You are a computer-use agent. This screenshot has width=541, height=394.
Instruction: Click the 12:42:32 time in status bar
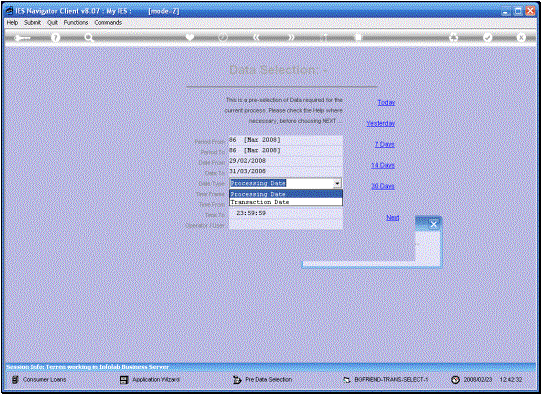click(x=511, y=380)
